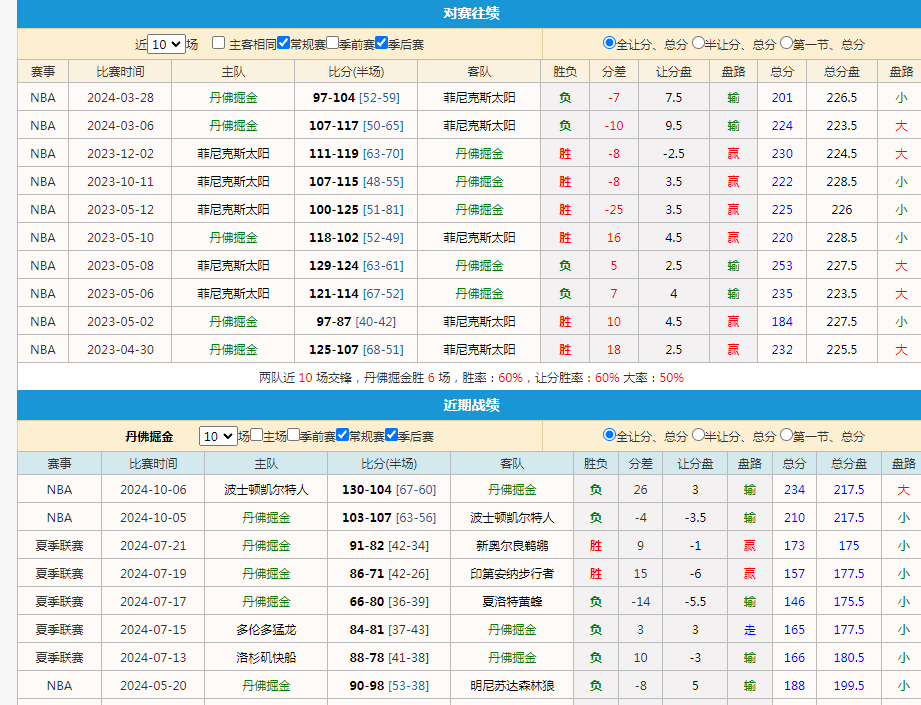Uncheck the 常规赛 checkbox in head-to-head filter
This screenshot has width=921, height=705.
coord(283,43)
